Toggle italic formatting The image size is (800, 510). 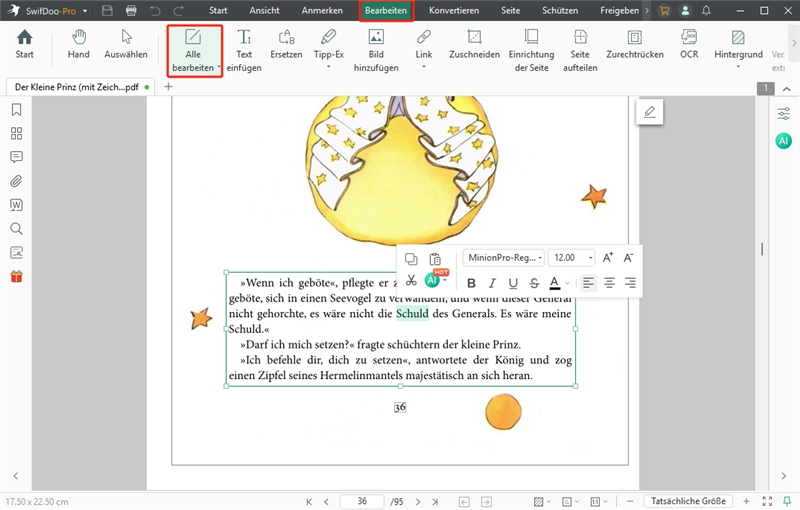492,283
